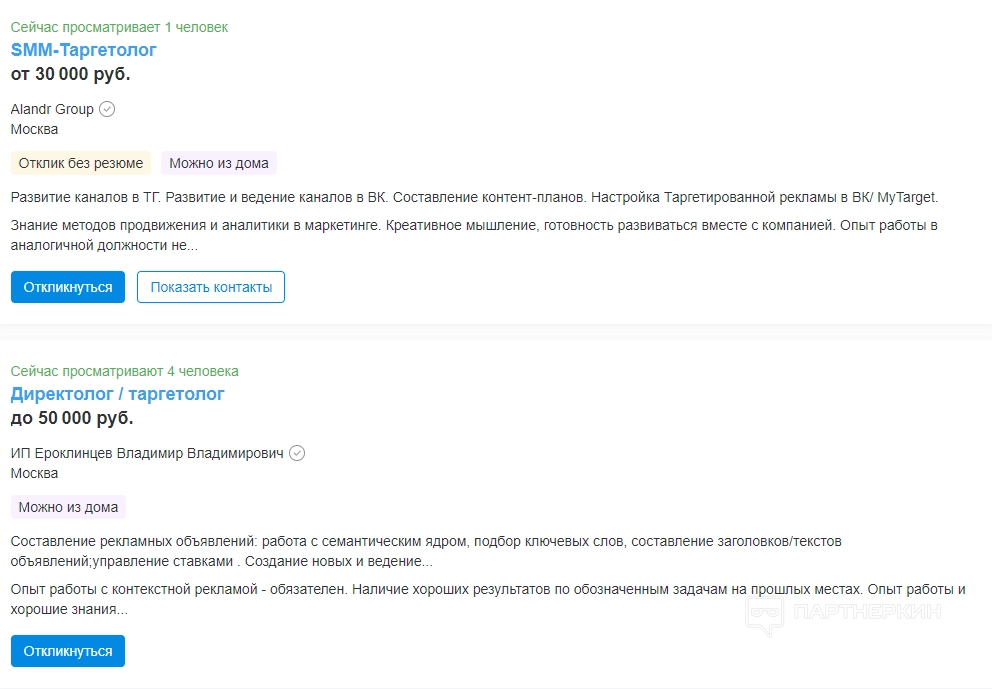Visit the Alandr Group company page

coord(52,109)
